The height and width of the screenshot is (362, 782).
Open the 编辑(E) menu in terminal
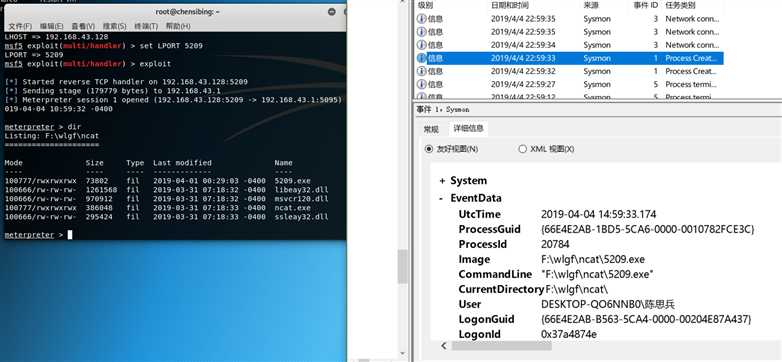coord(51,26)
